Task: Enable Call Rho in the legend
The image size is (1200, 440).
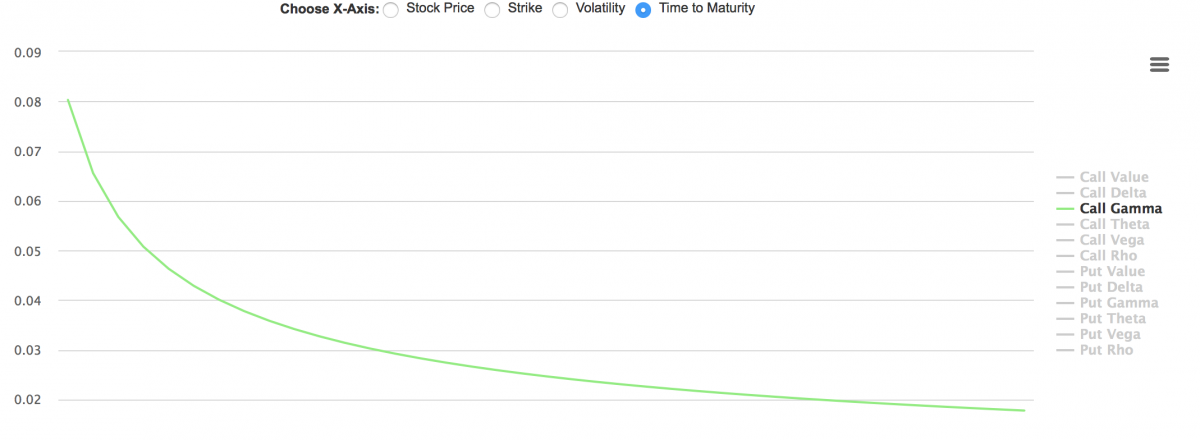Action: point(1108,256)
